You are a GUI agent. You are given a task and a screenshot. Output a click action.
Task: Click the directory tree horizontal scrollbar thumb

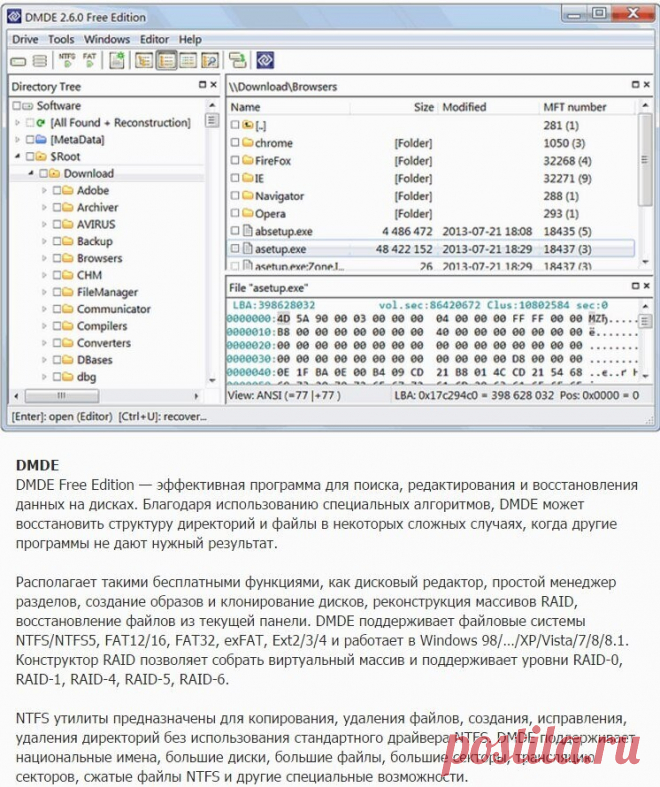[x=62, y=396]
